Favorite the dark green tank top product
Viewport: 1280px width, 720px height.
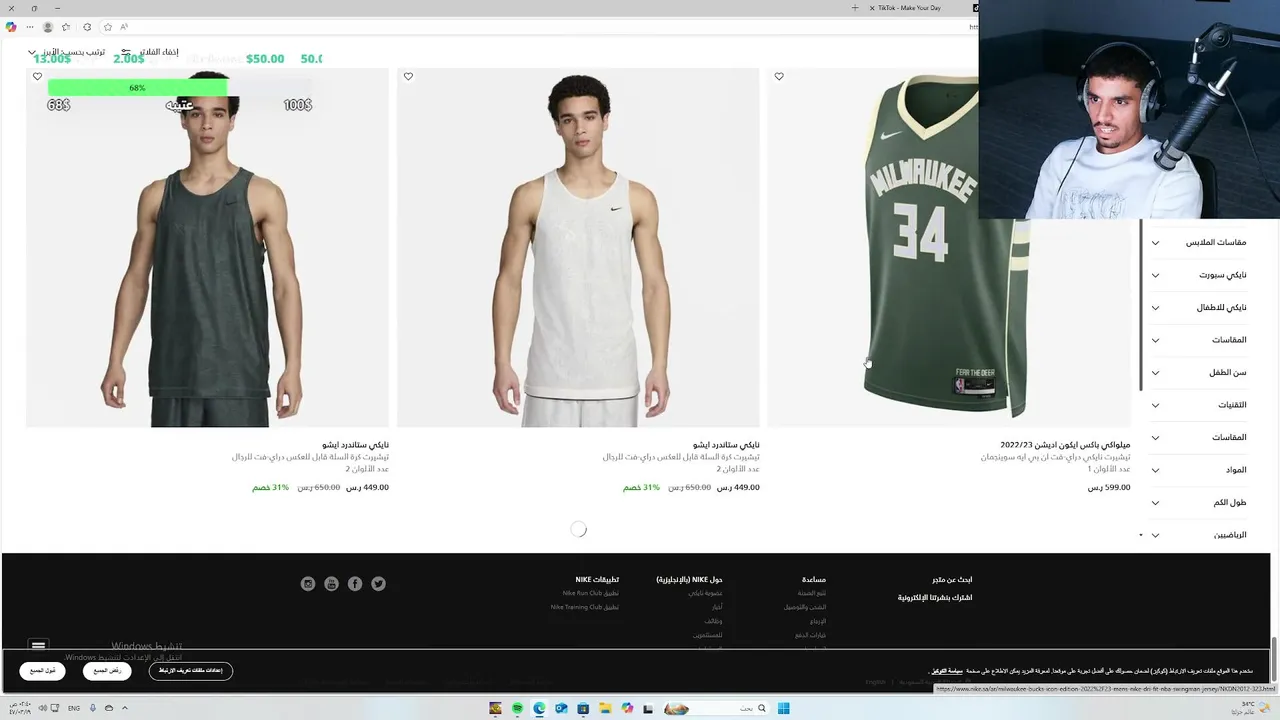coord(38,77)
